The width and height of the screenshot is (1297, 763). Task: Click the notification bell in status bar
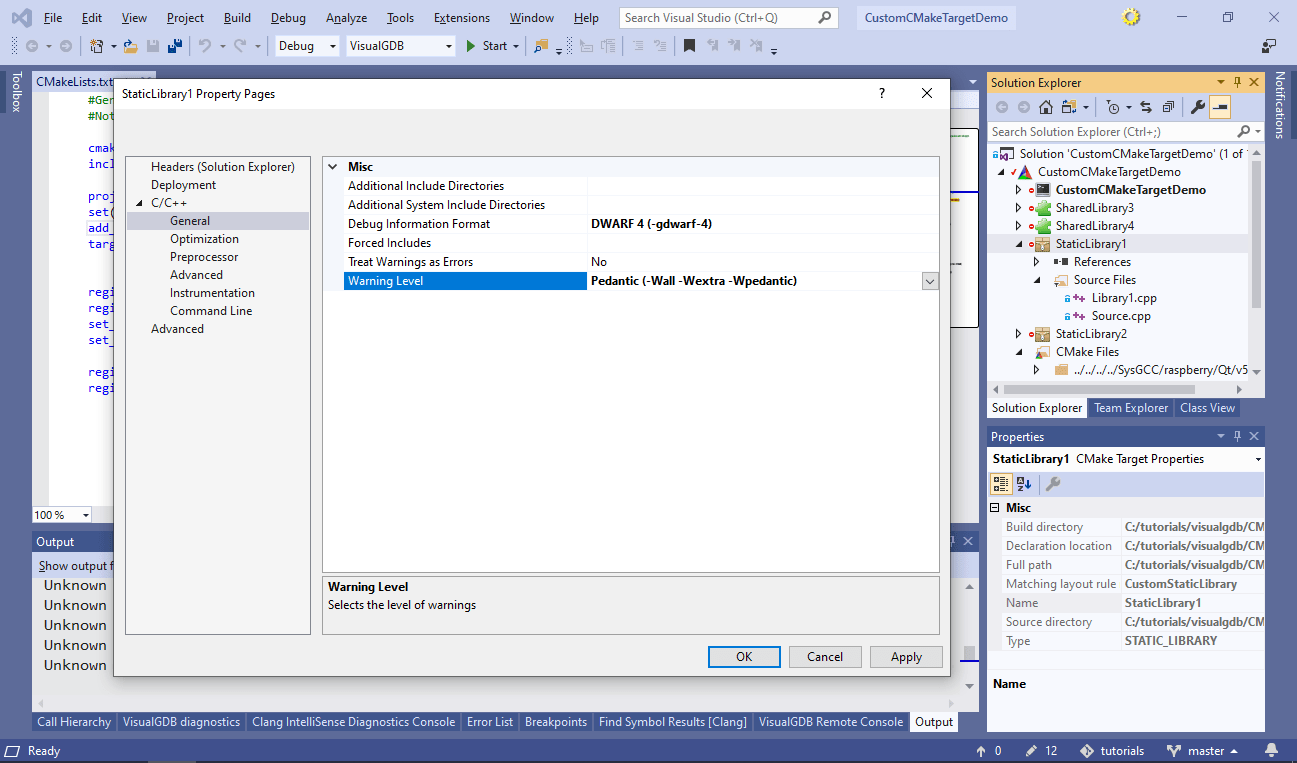(x=1271, y=751)
